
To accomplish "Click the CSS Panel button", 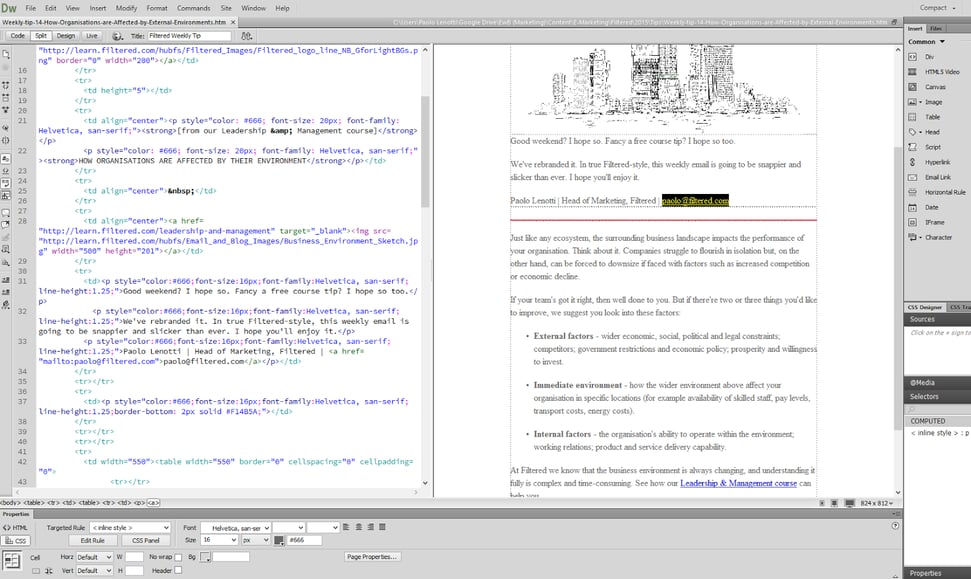I will 146,541.
